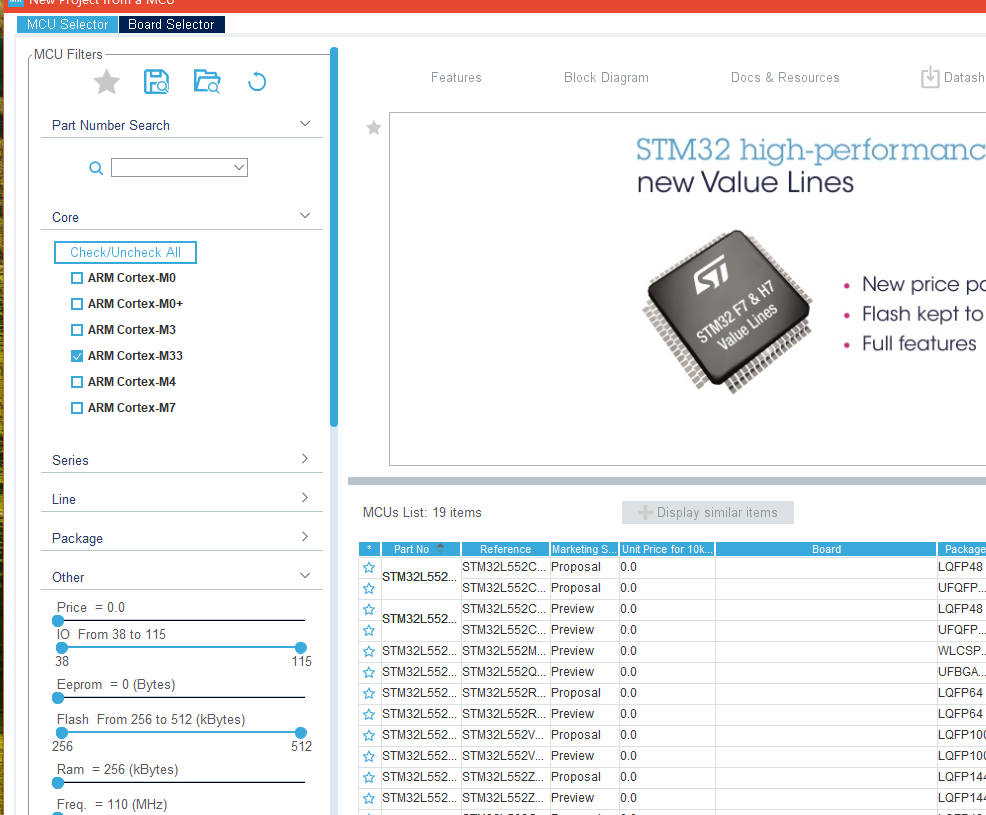Enable ARM Cortex-M3 core filter
This screenshot has width=986, height=815.
coord(77,330)
